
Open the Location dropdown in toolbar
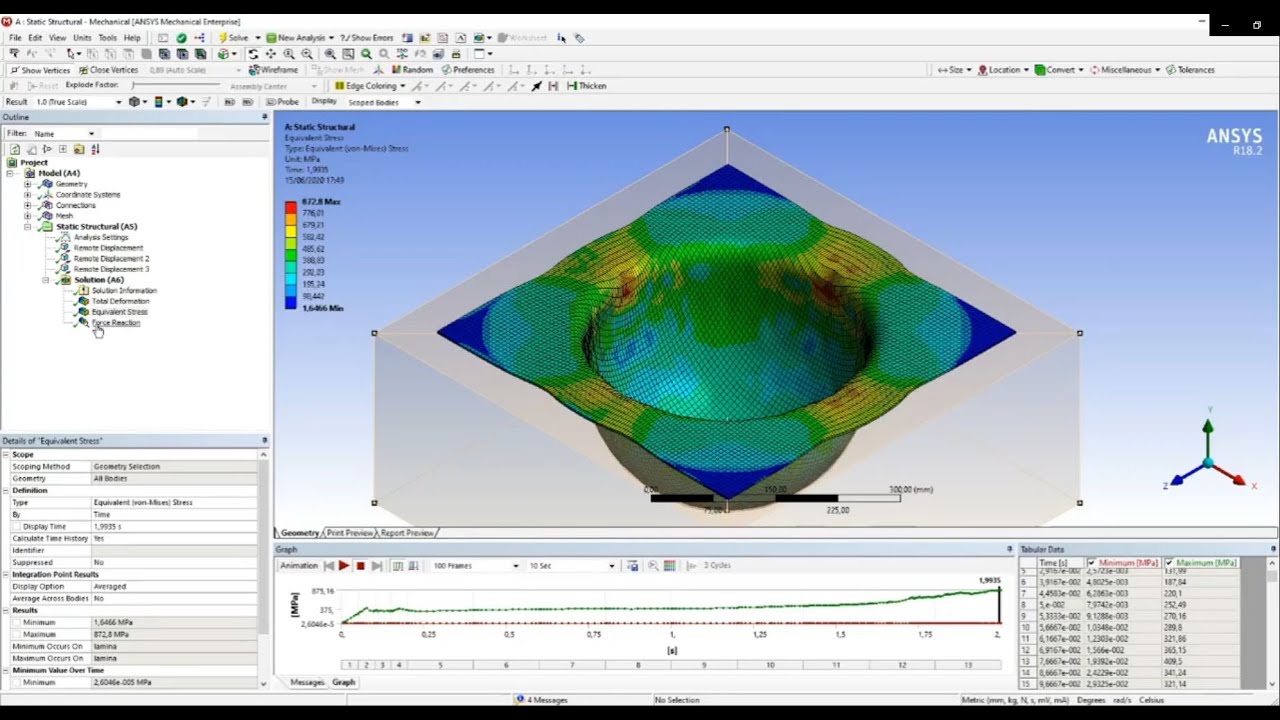(1003, 70)
